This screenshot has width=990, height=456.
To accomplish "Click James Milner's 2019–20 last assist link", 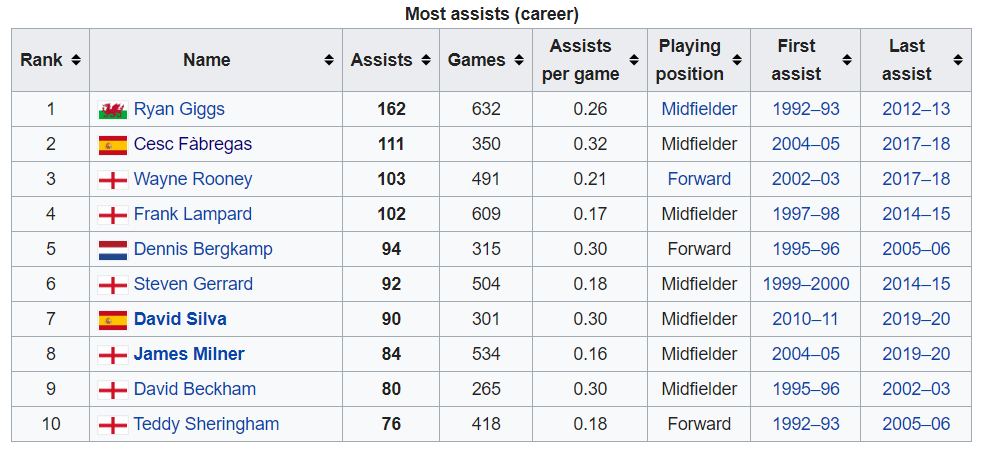I will coord(916,354).
